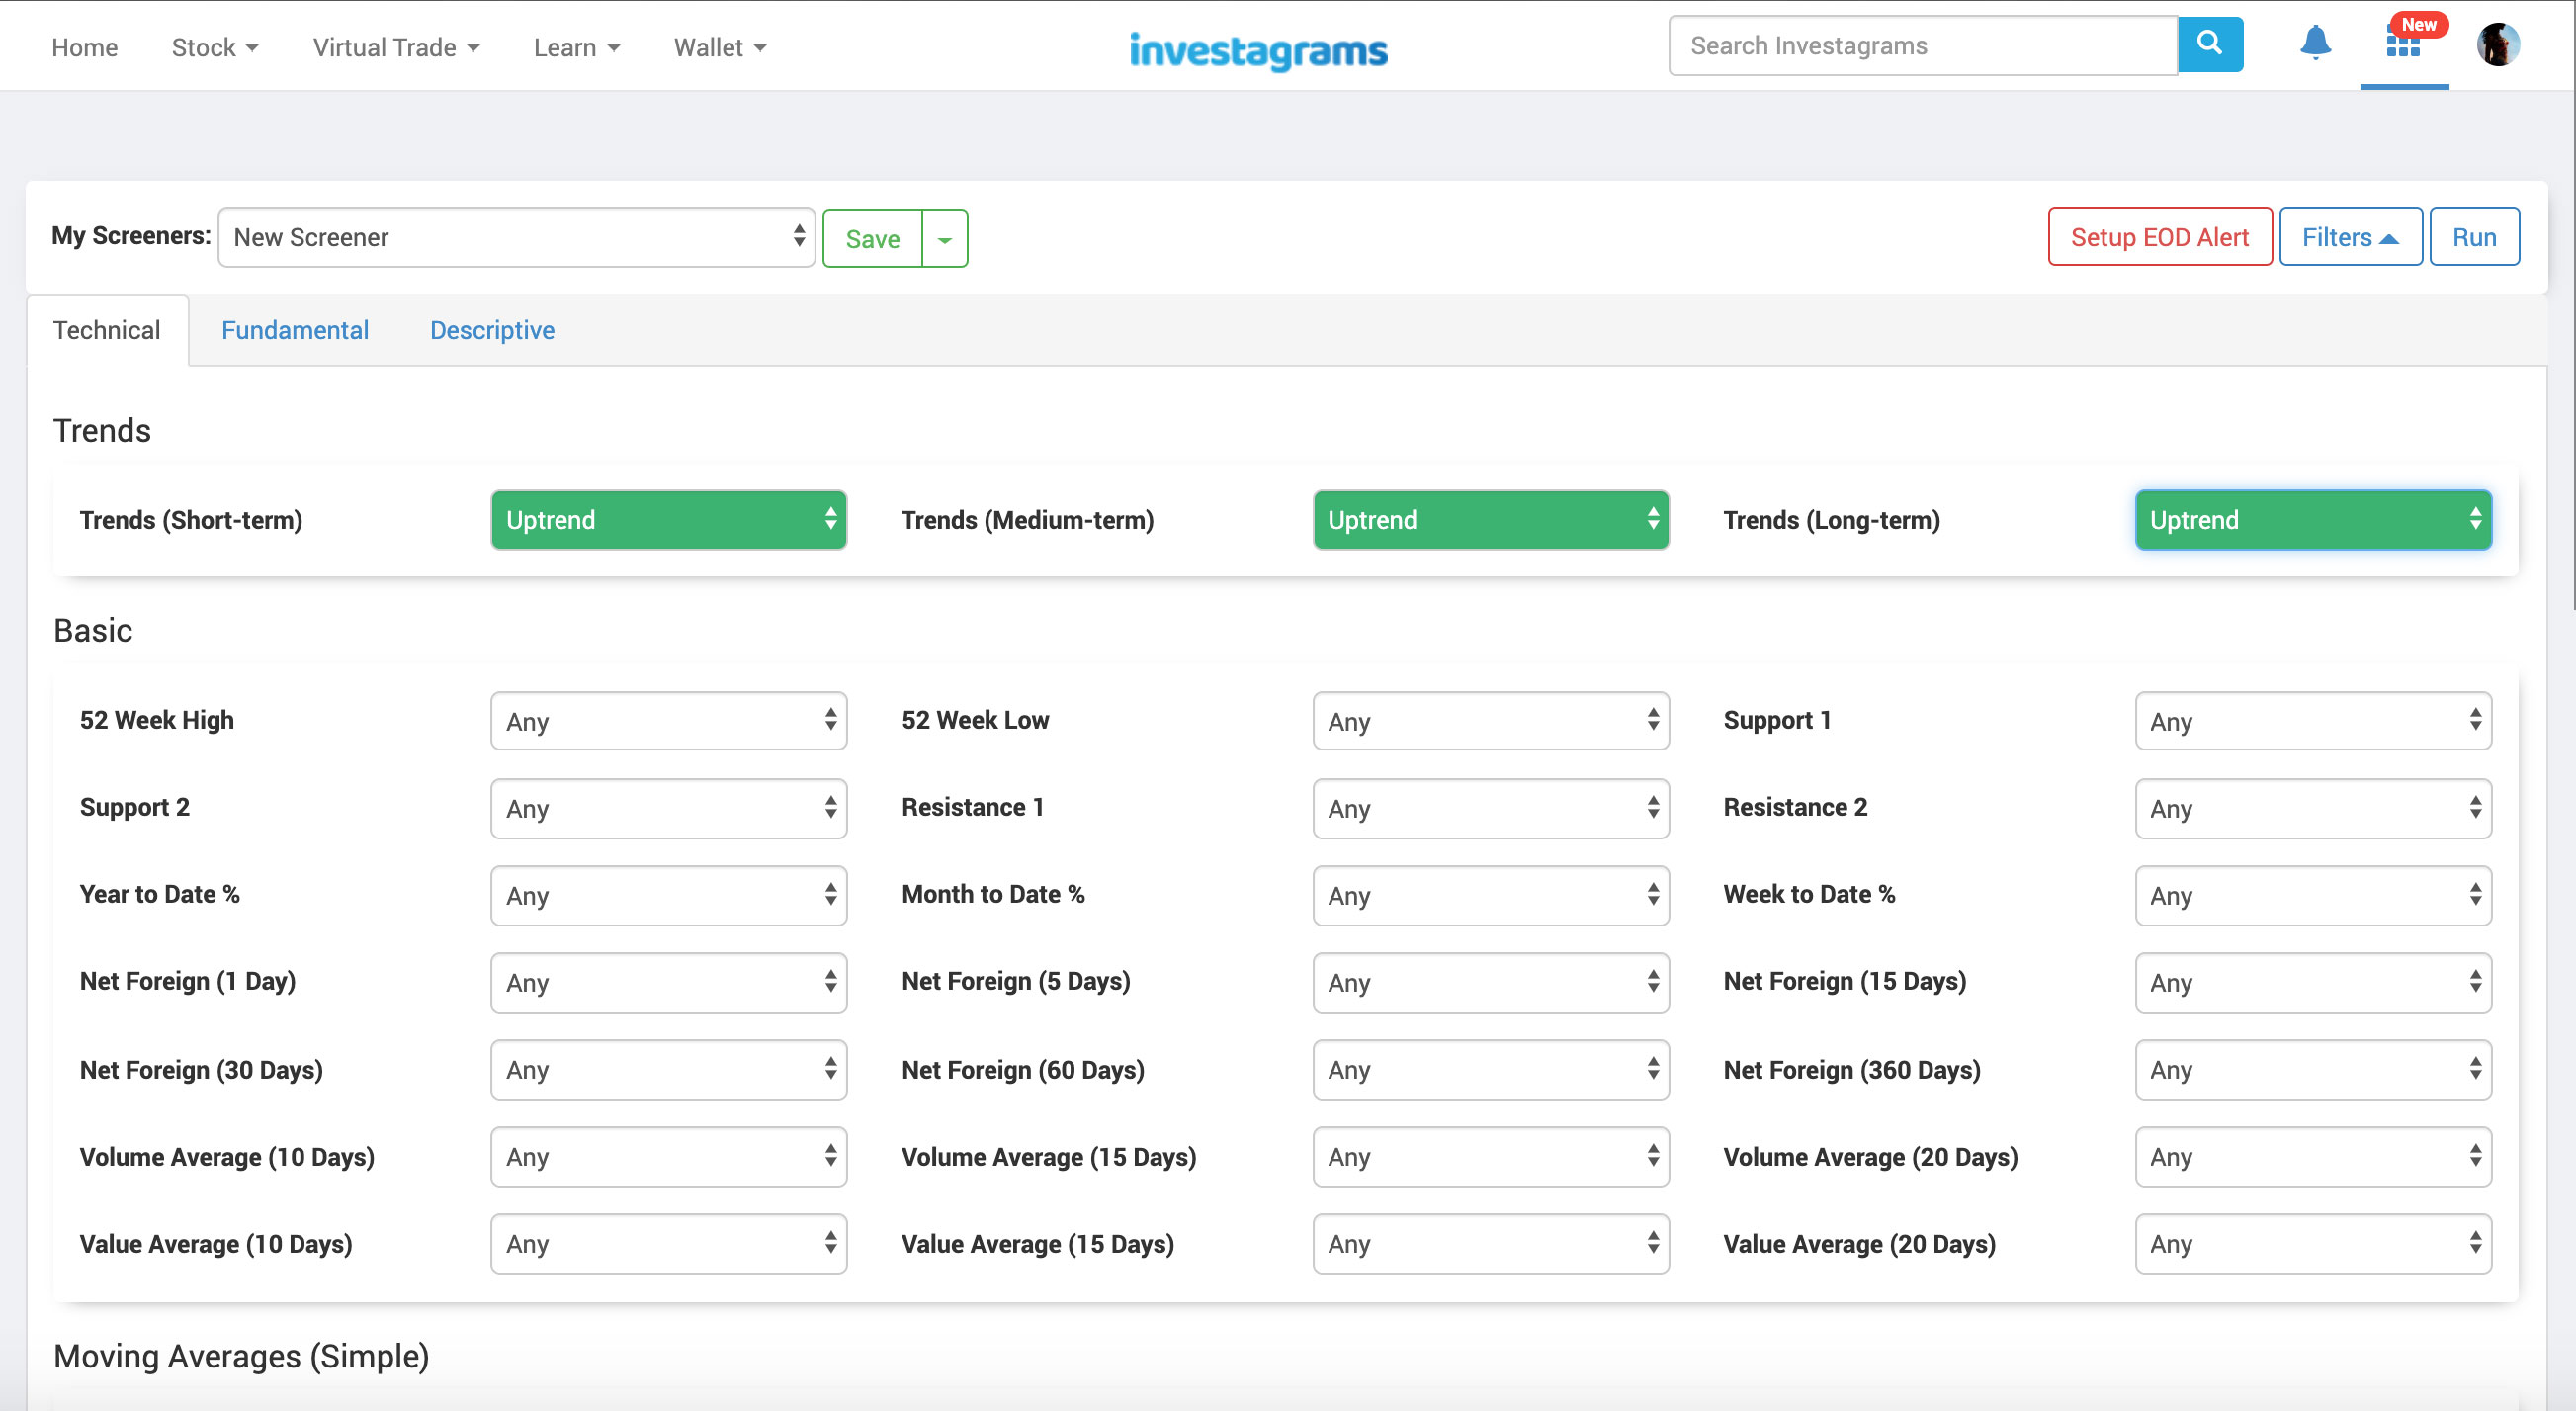Click the Save button
2576x1411 pixels.
(x=872, y=239)
